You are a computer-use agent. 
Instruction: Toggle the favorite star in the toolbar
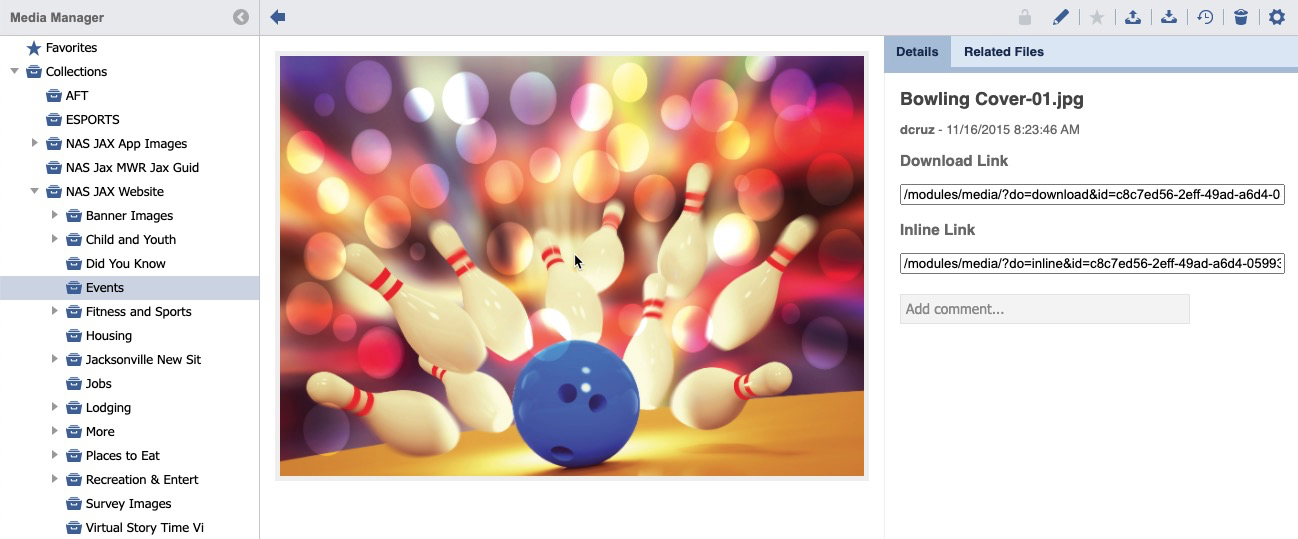click(1097, 17)
